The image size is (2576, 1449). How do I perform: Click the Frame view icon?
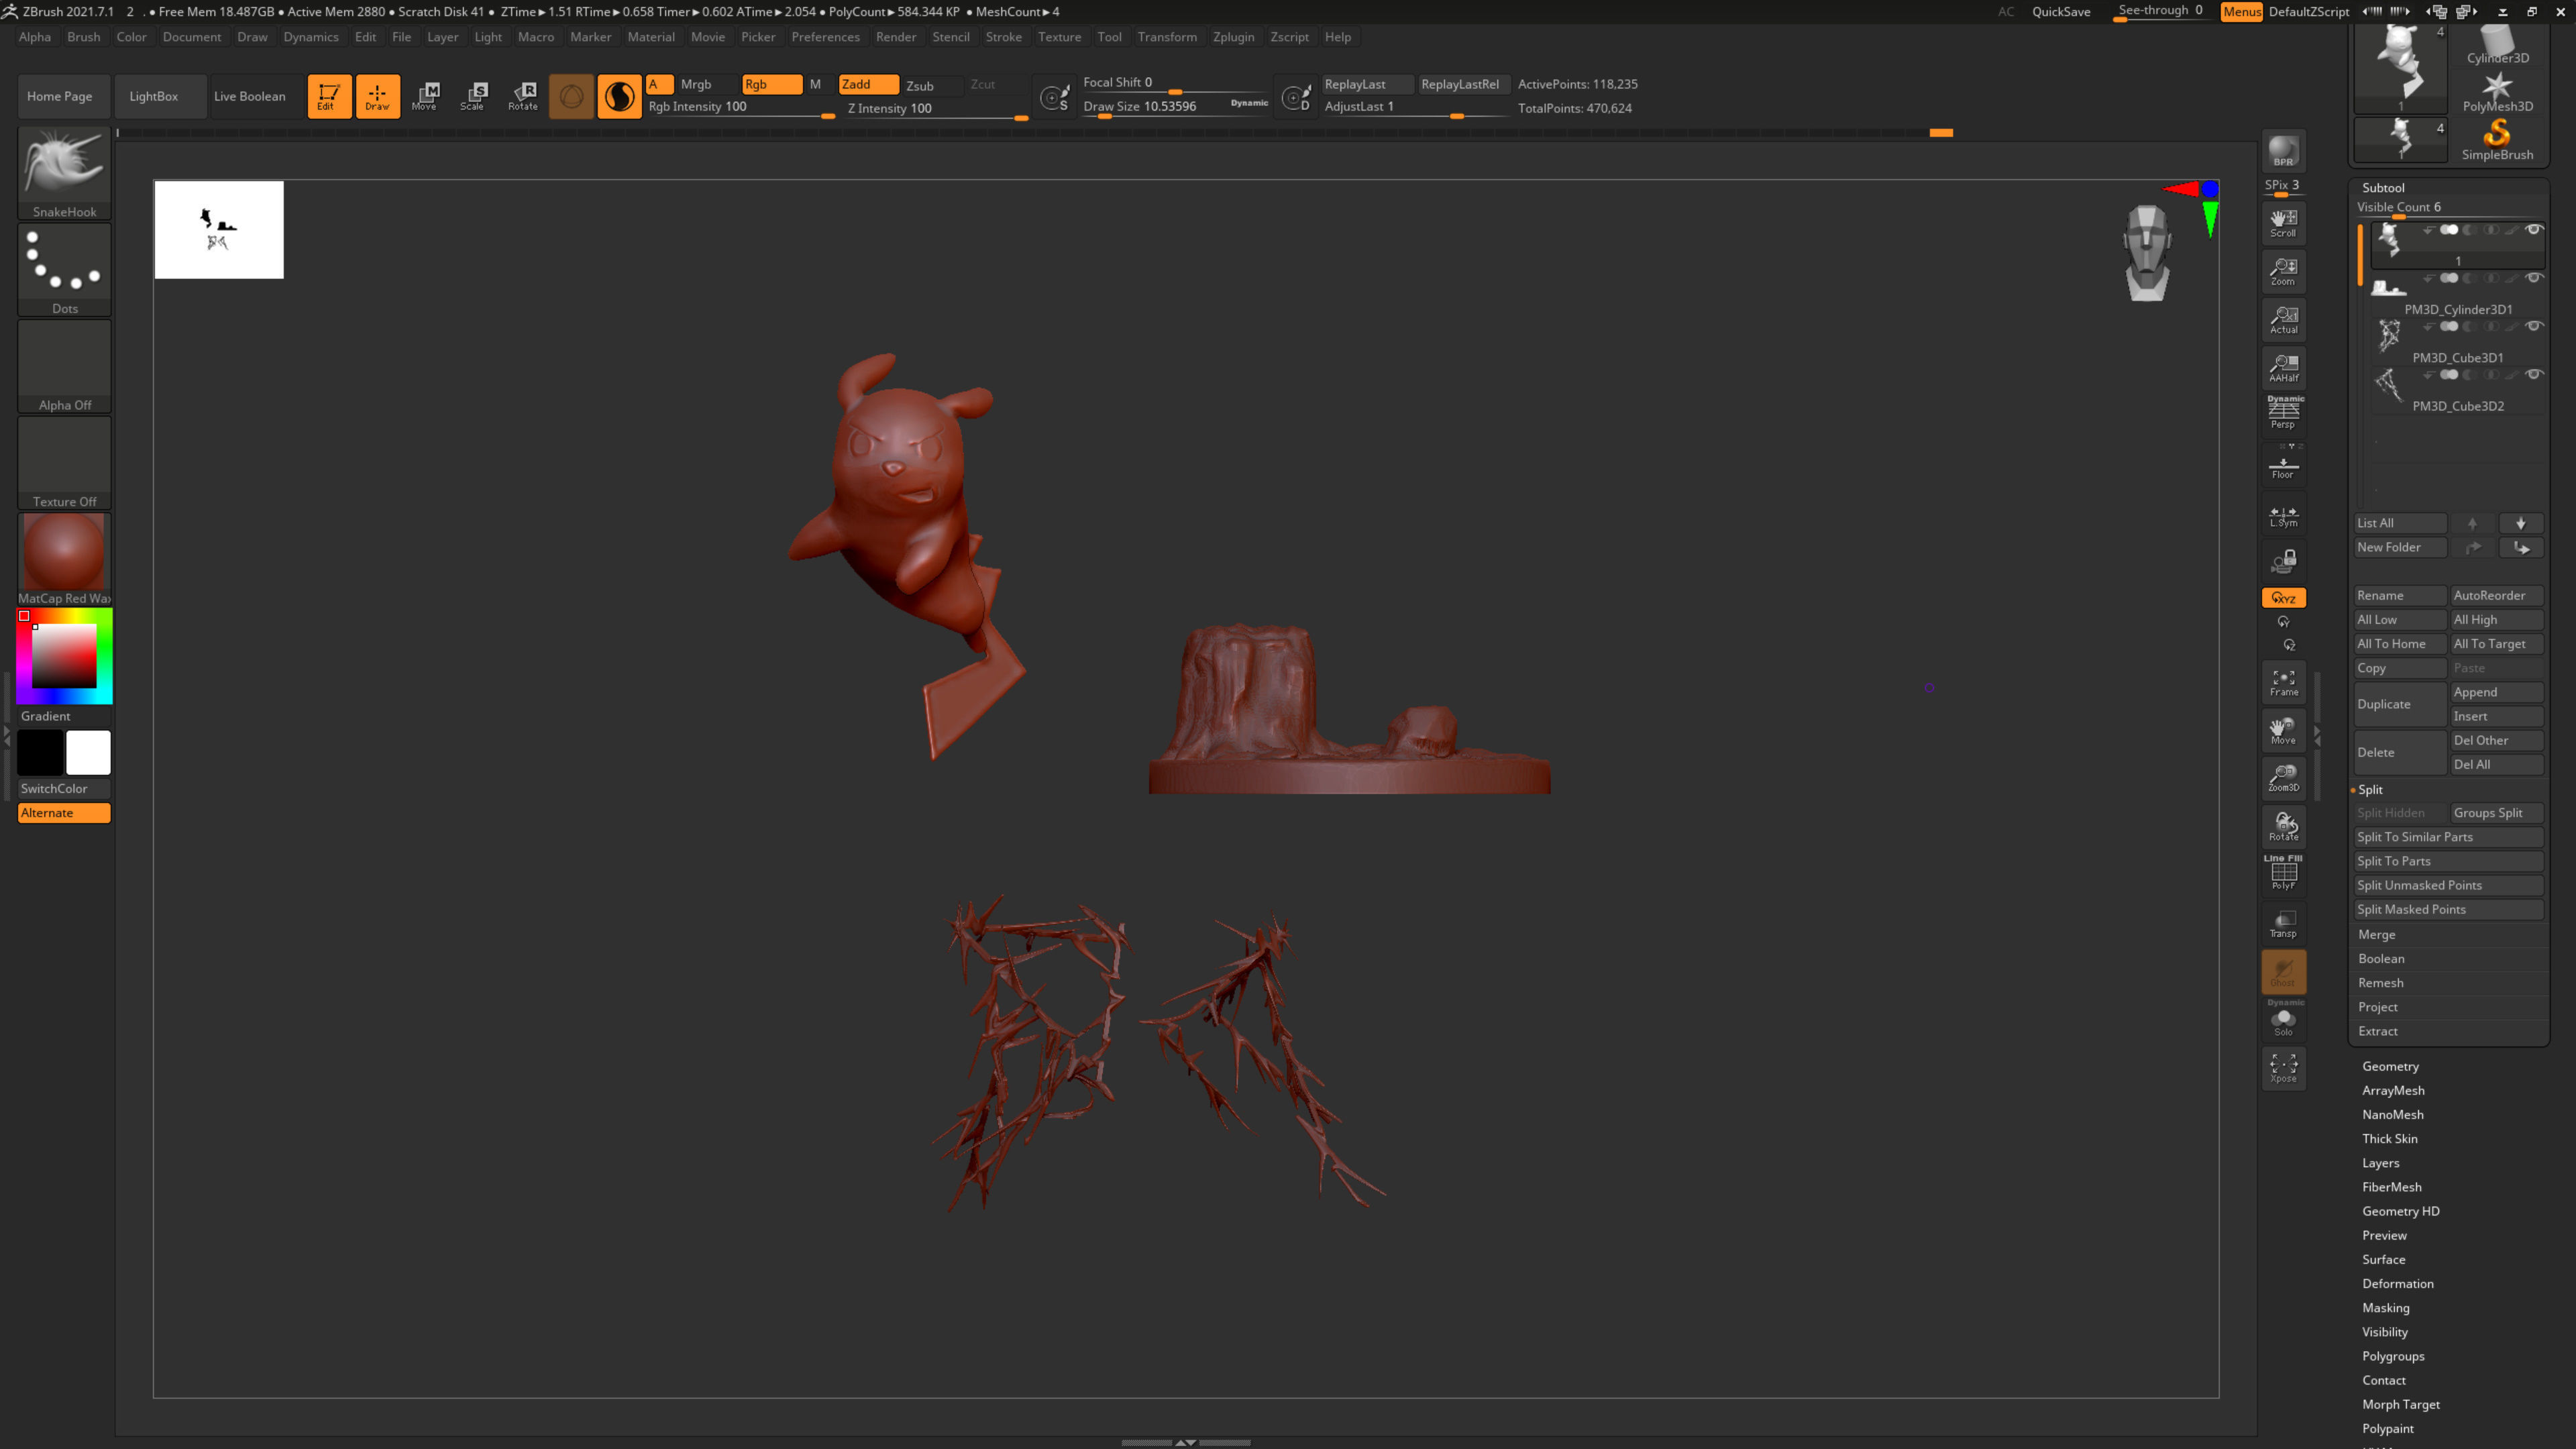tap(2283, 683)
